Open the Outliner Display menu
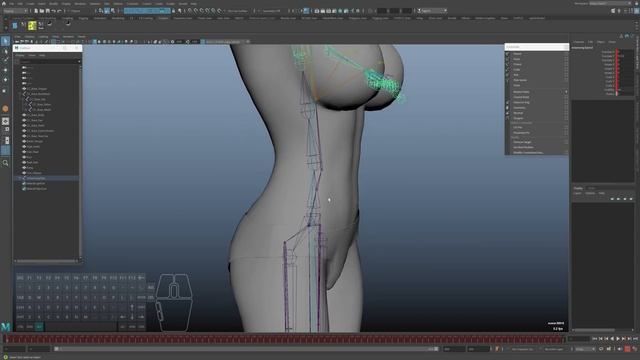This screenshot has width=640, height=360. click(20, 55)
